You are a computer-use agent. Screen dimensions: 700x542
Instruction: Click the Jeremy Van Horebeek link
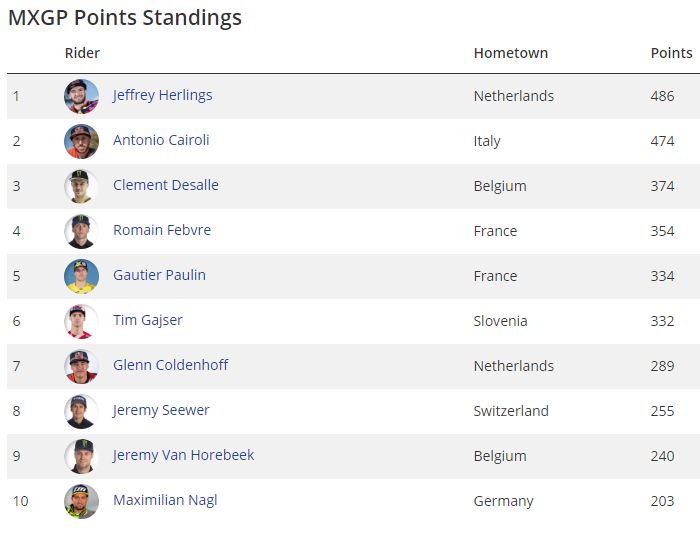click(x=183, y=455)
